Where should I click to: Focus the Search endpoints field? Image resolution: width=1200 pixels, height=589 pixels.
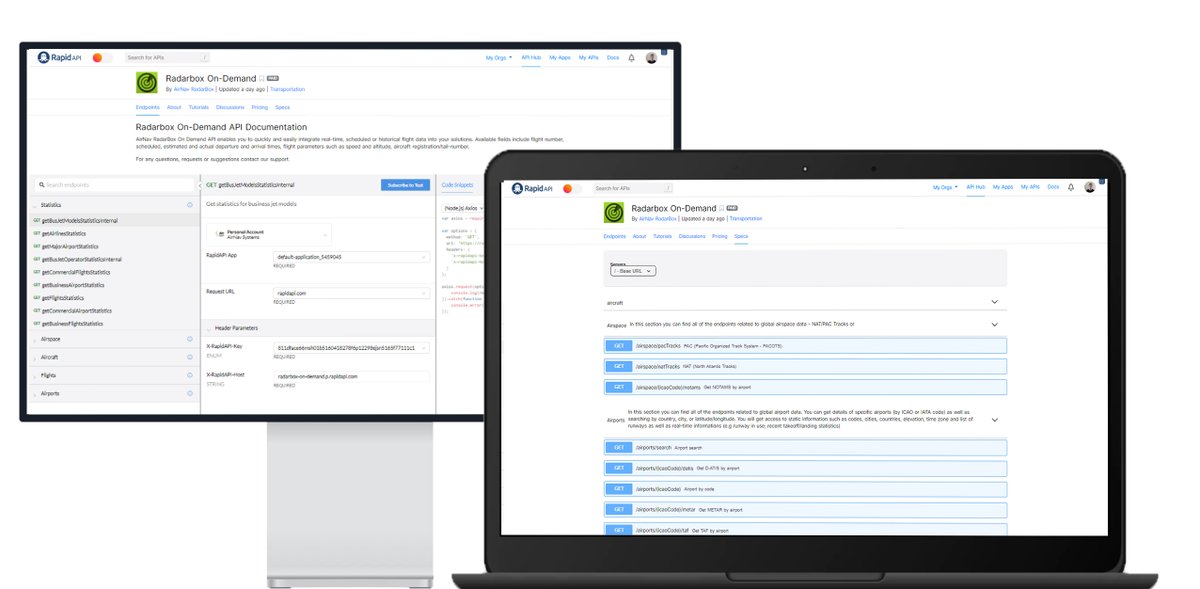coord(115,185)
